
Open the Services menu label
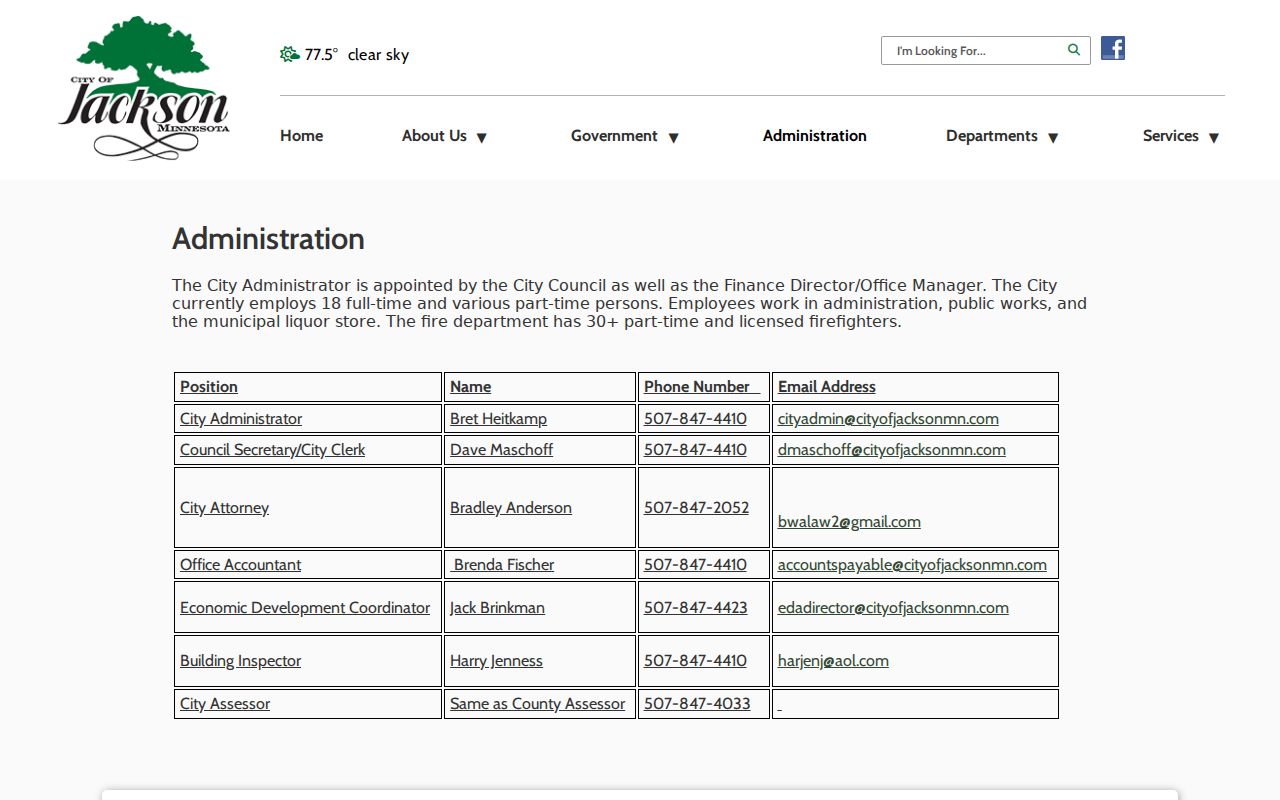click(x=1171, y=136)
